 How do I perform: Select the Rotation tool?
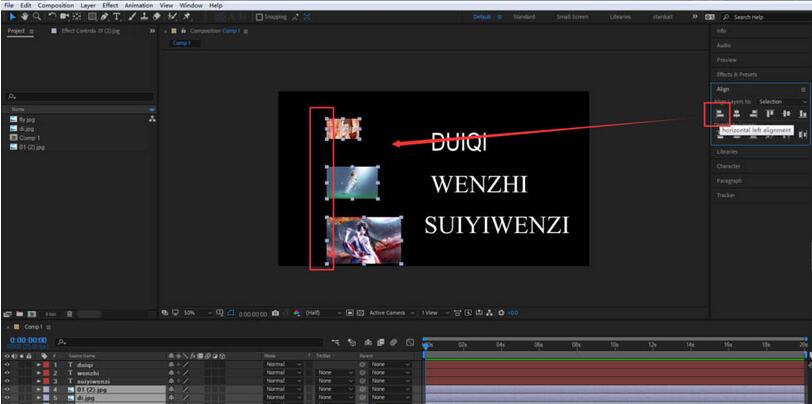52,17
